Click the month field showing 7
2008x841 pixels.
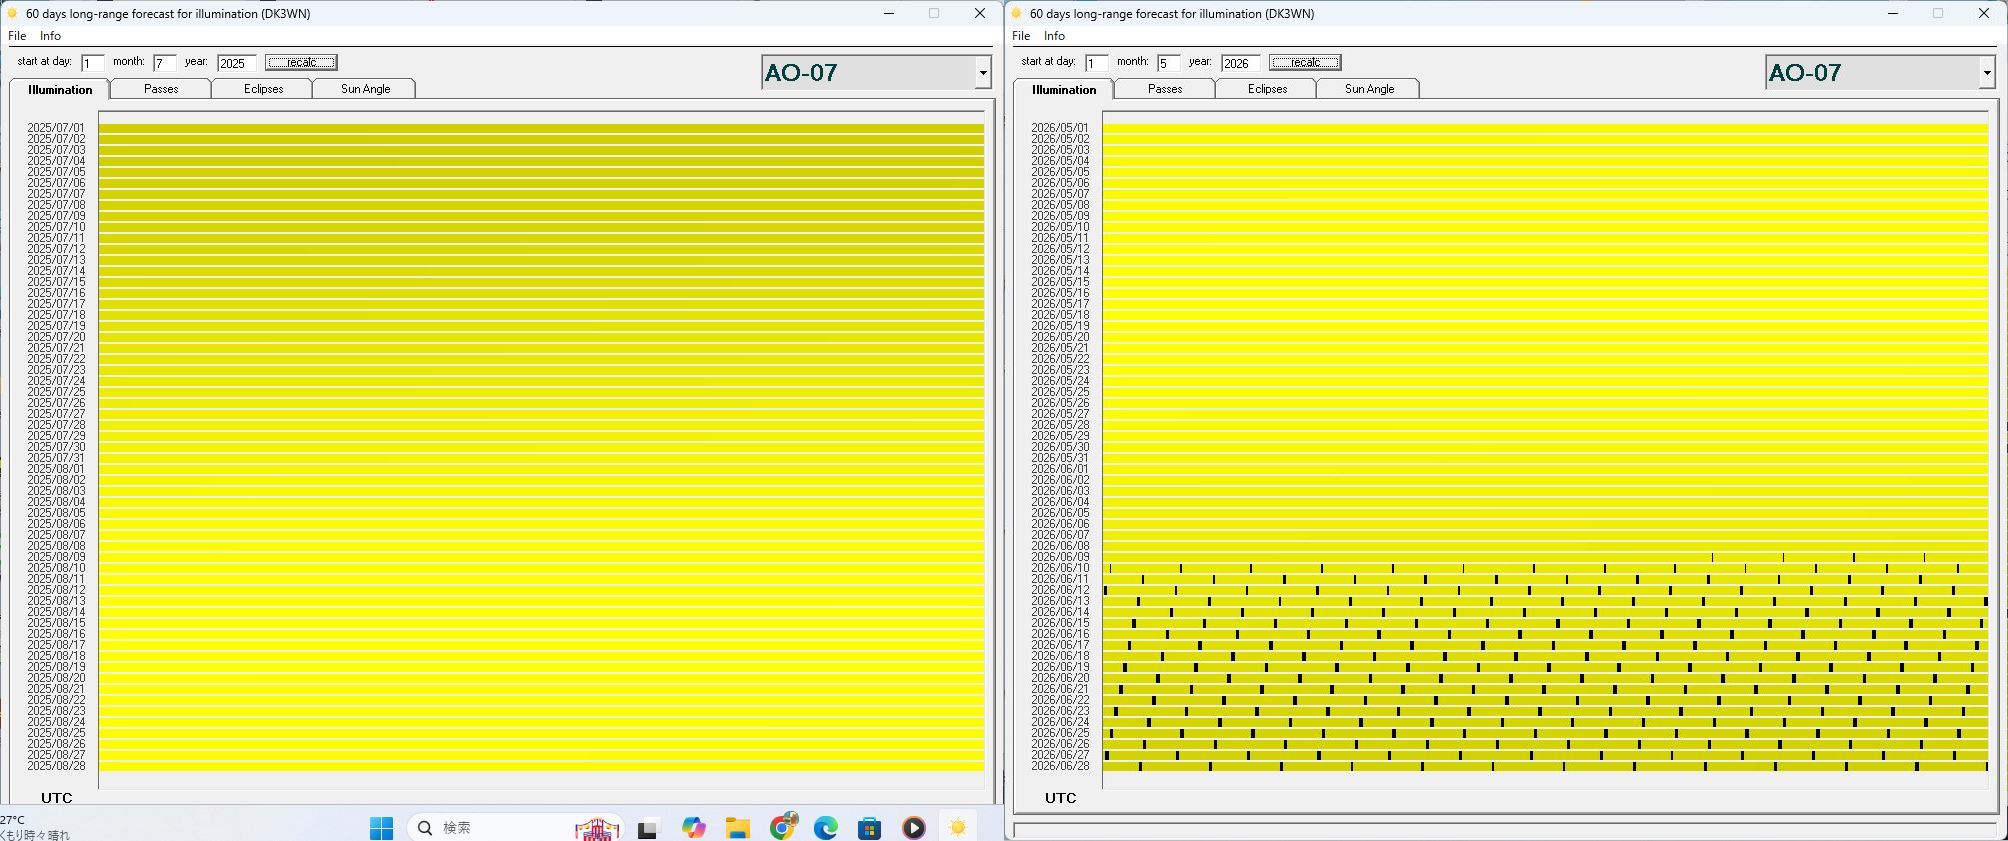pos(164,63)
